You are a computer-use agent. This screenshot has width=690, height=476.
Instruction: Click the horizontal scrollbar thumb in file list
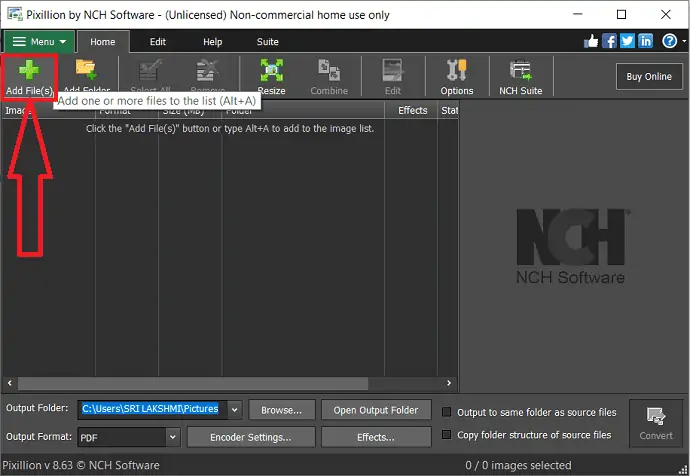point(193,383)
